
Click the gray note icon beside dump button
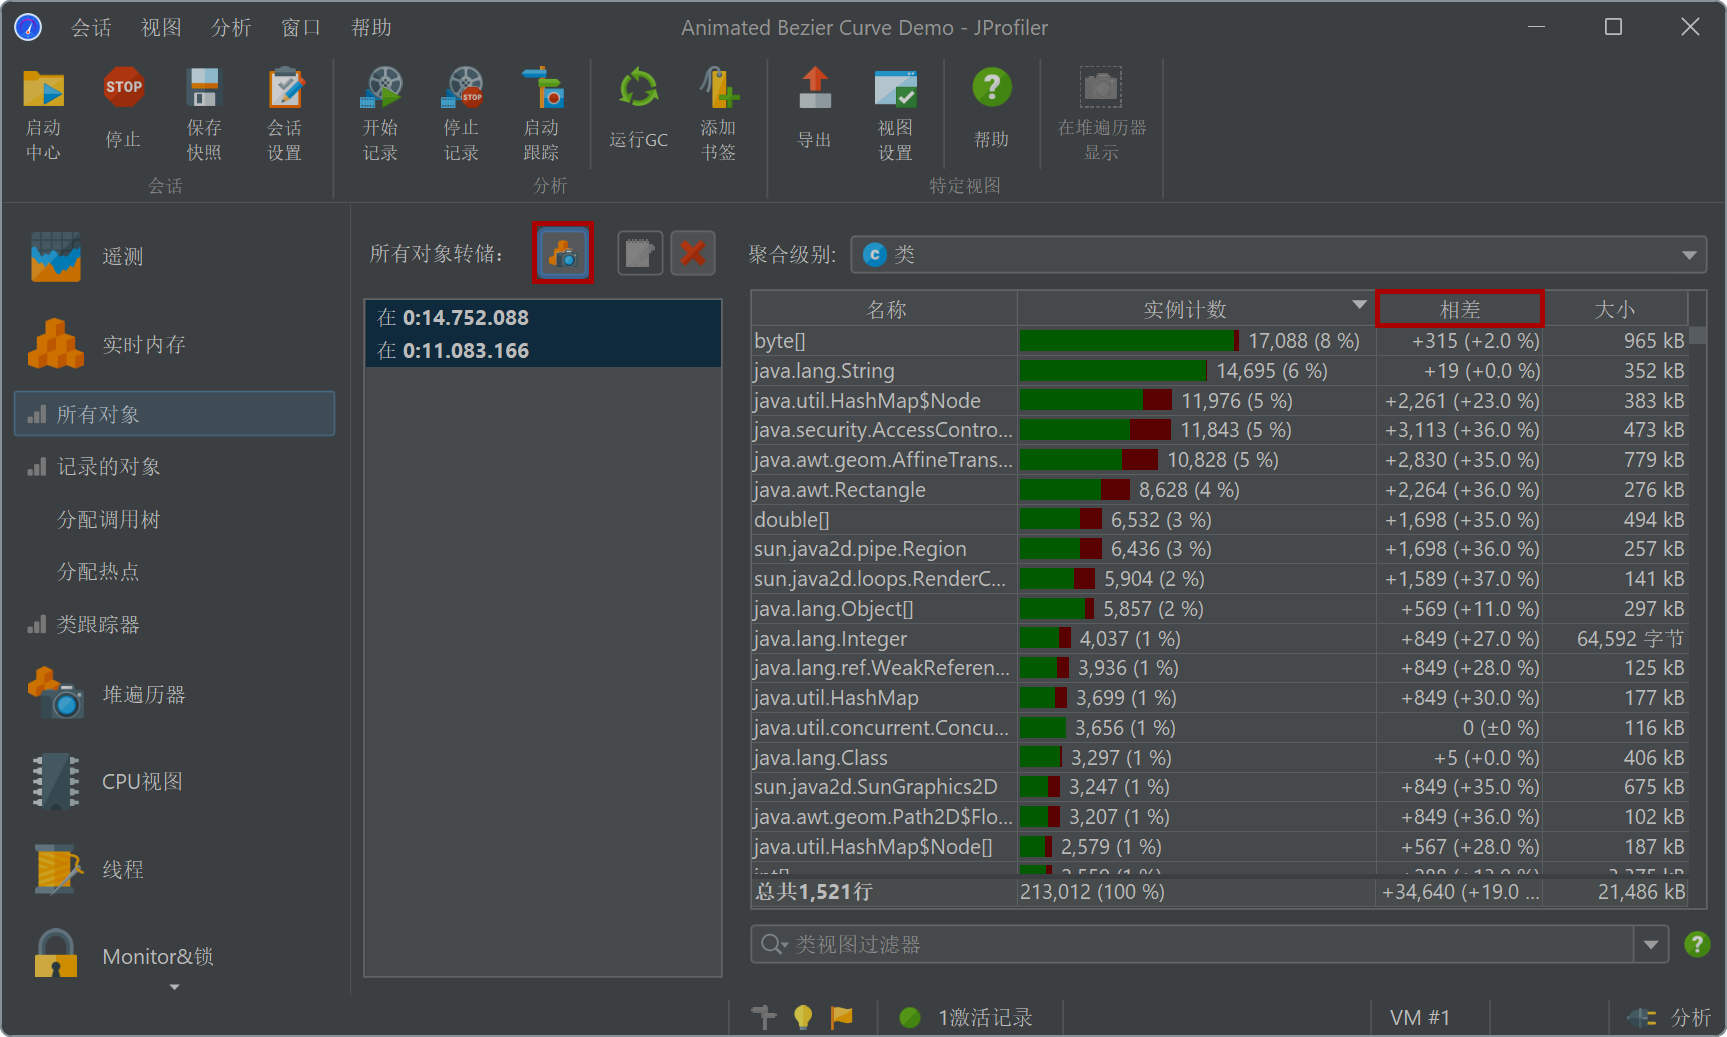click(x=640, y=253)
